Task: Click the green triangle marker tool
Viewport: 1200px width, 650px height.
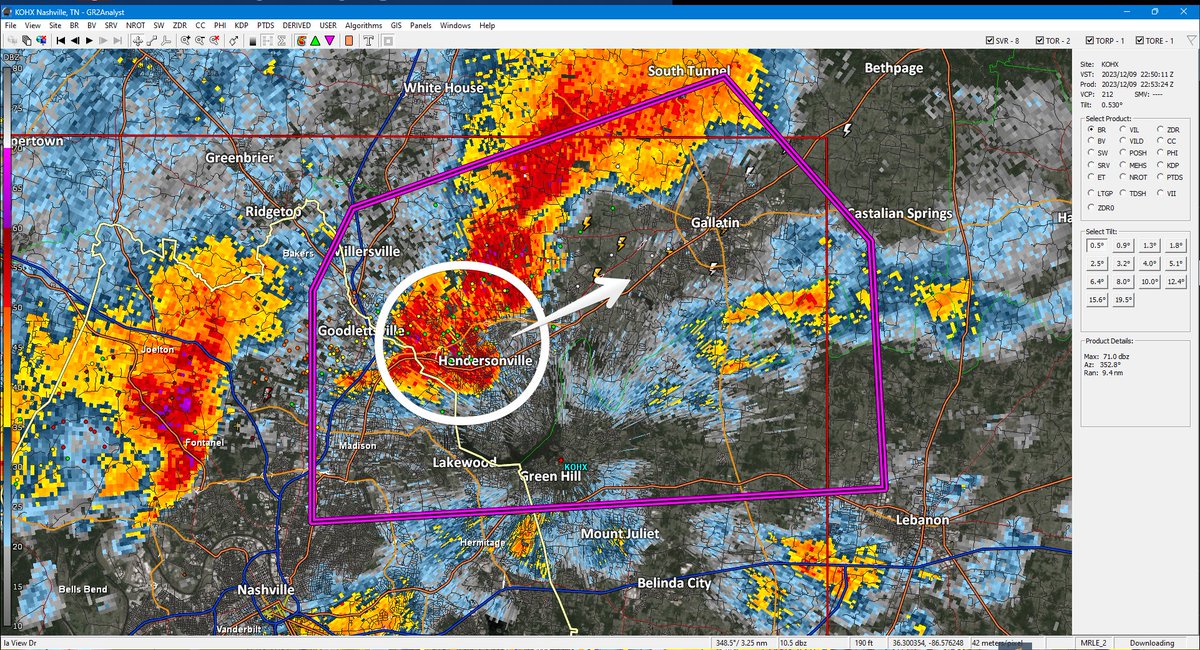Action: (x=315, y=41)
